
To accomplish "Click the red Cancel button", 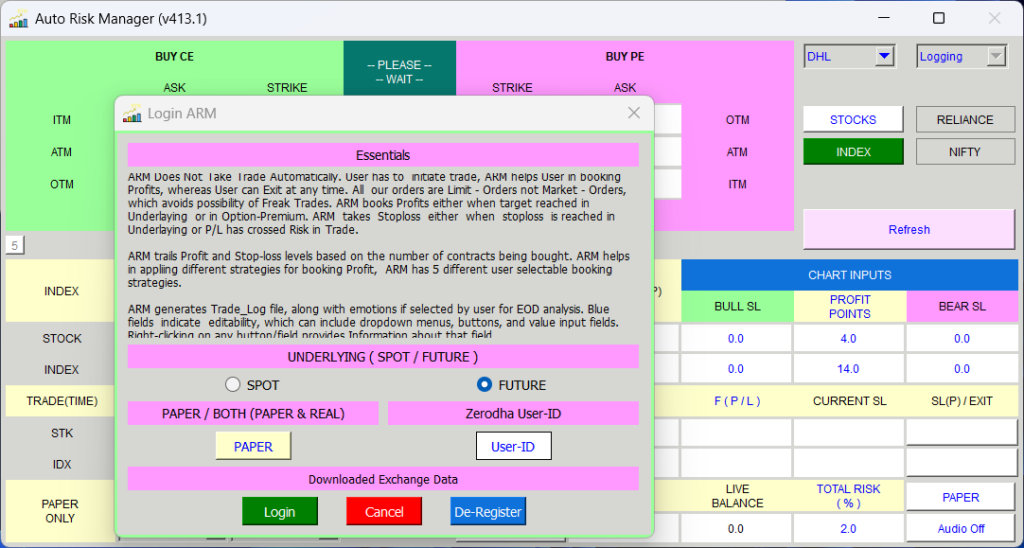I will click(x=384, y=511).
